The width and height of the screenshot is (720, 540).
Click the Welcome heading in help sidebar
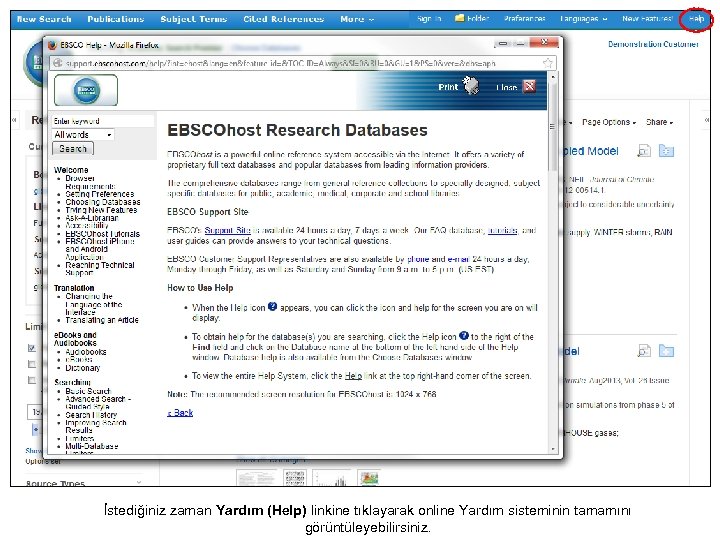[x=71, y=170]
